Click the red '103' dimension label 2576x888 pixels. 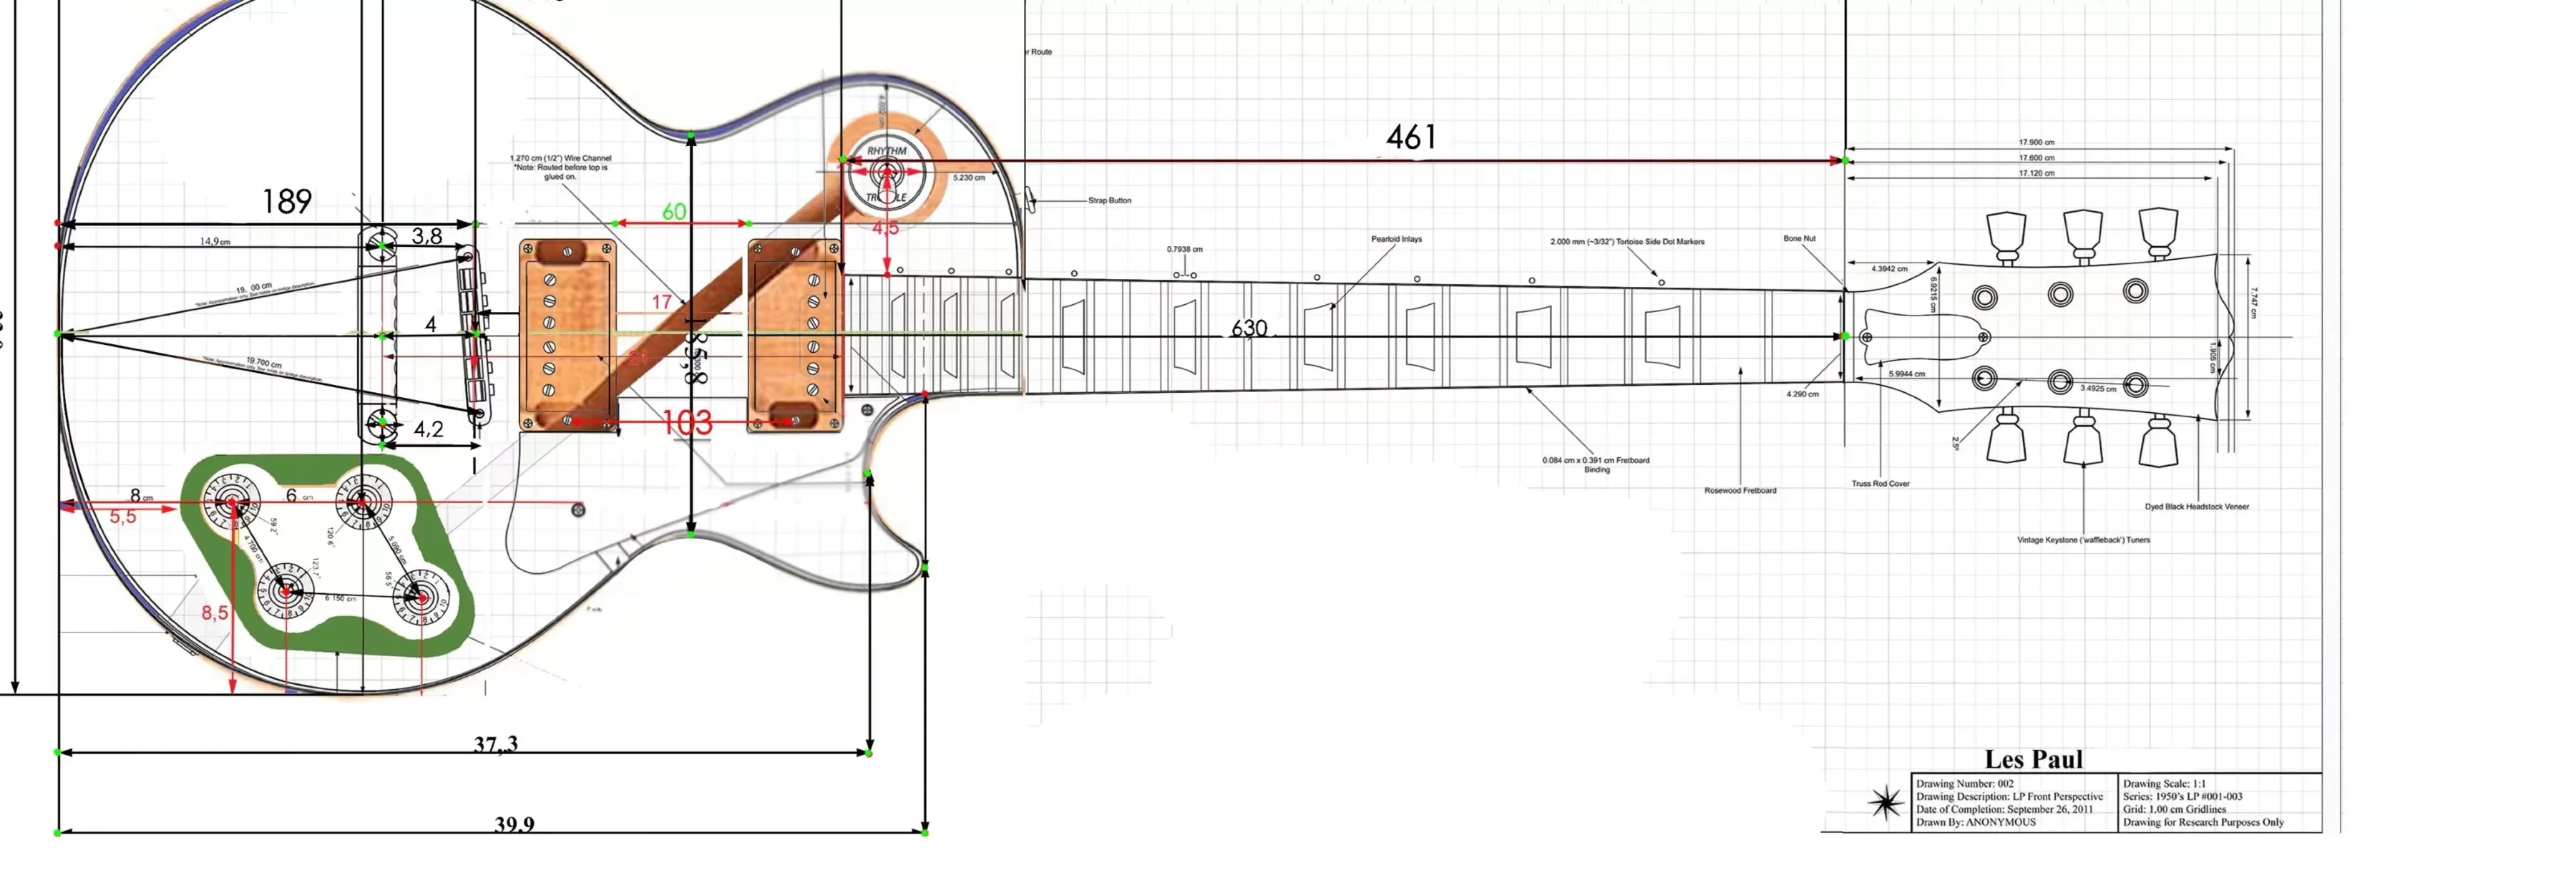(688, 422)
